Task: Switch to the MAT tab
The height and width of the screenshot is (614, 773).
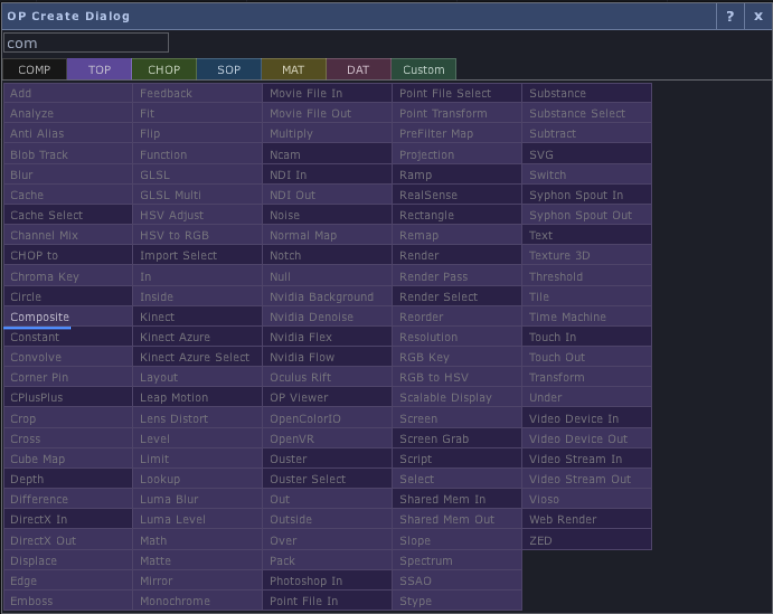Action: click(x=293, y=70)
